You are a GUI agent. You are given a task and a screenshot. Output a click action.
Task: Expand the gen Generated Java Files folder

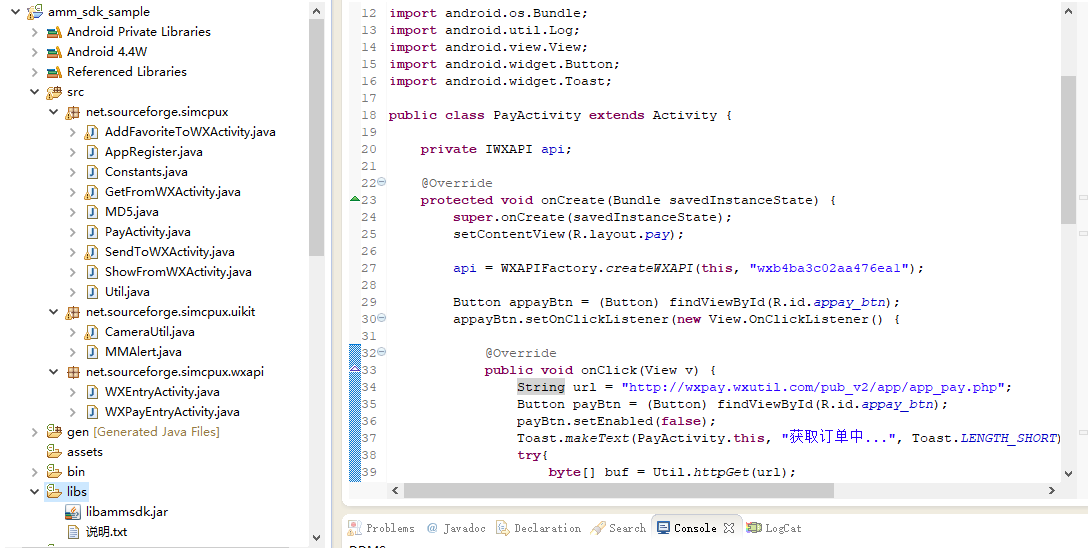pos(34,431)
